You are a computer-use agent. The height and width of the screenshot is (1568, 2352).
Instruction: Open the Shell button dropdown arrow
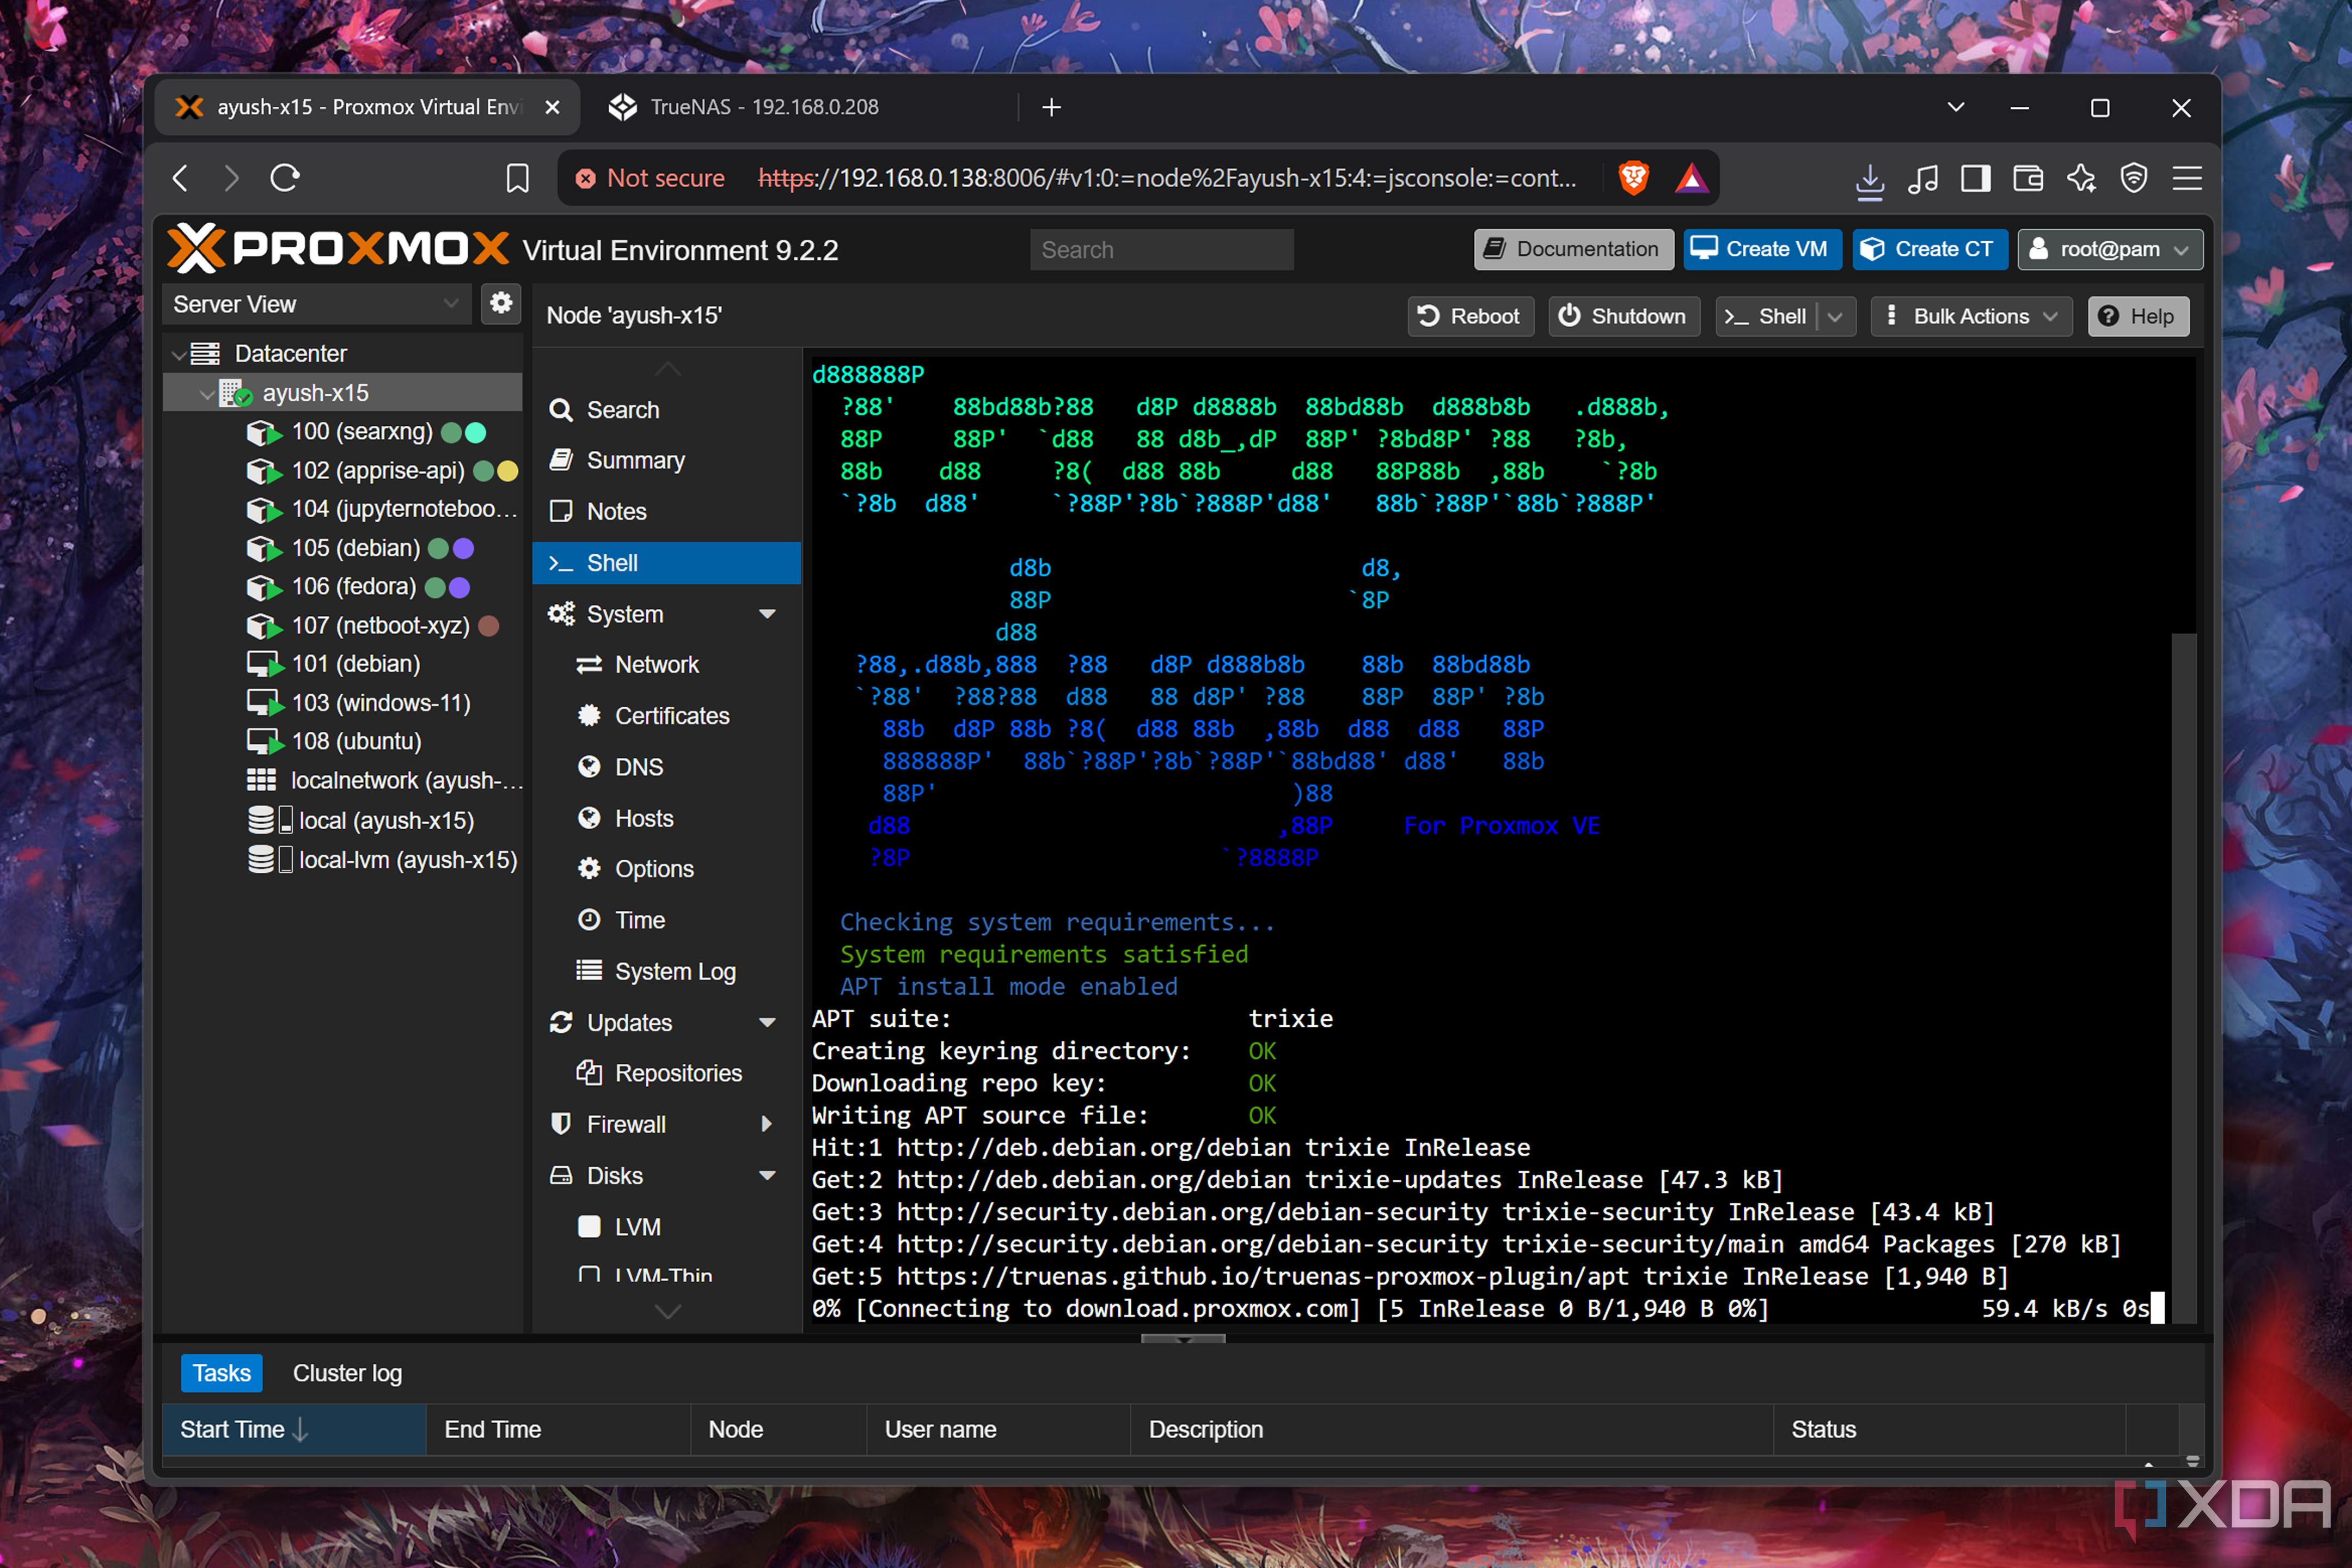tap(1835, 316)
